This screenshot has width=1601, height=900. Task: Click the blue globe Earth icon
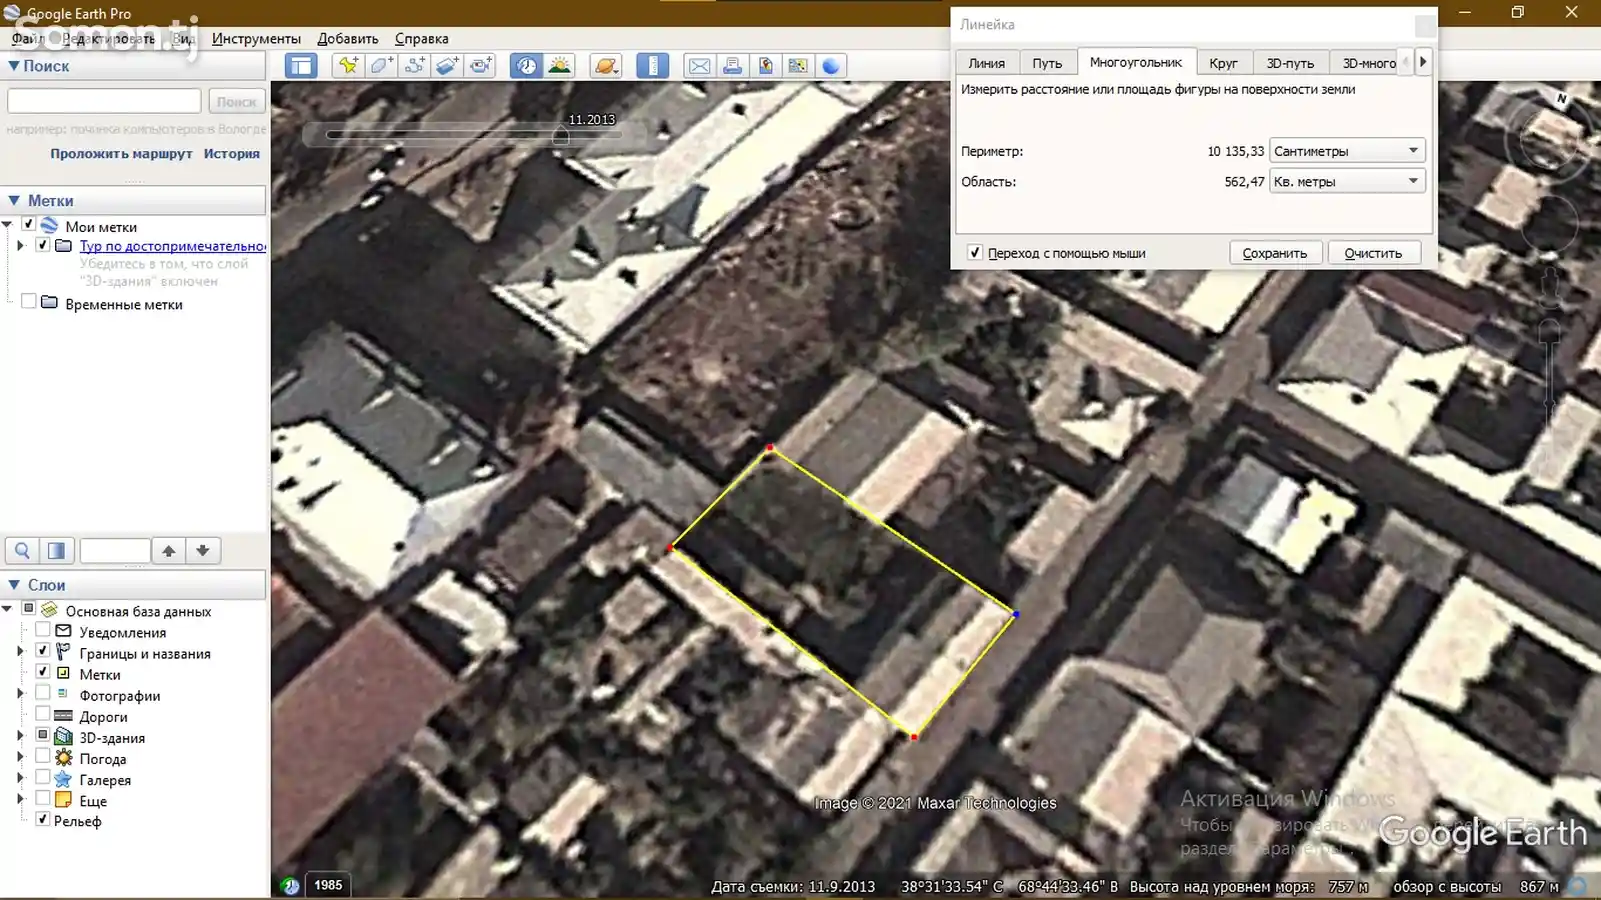[831, 66]
